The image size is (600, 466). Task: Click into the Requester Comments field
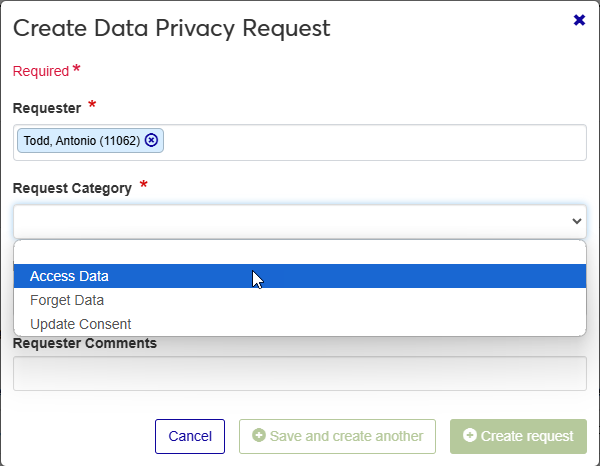click(x=300, y=374)
